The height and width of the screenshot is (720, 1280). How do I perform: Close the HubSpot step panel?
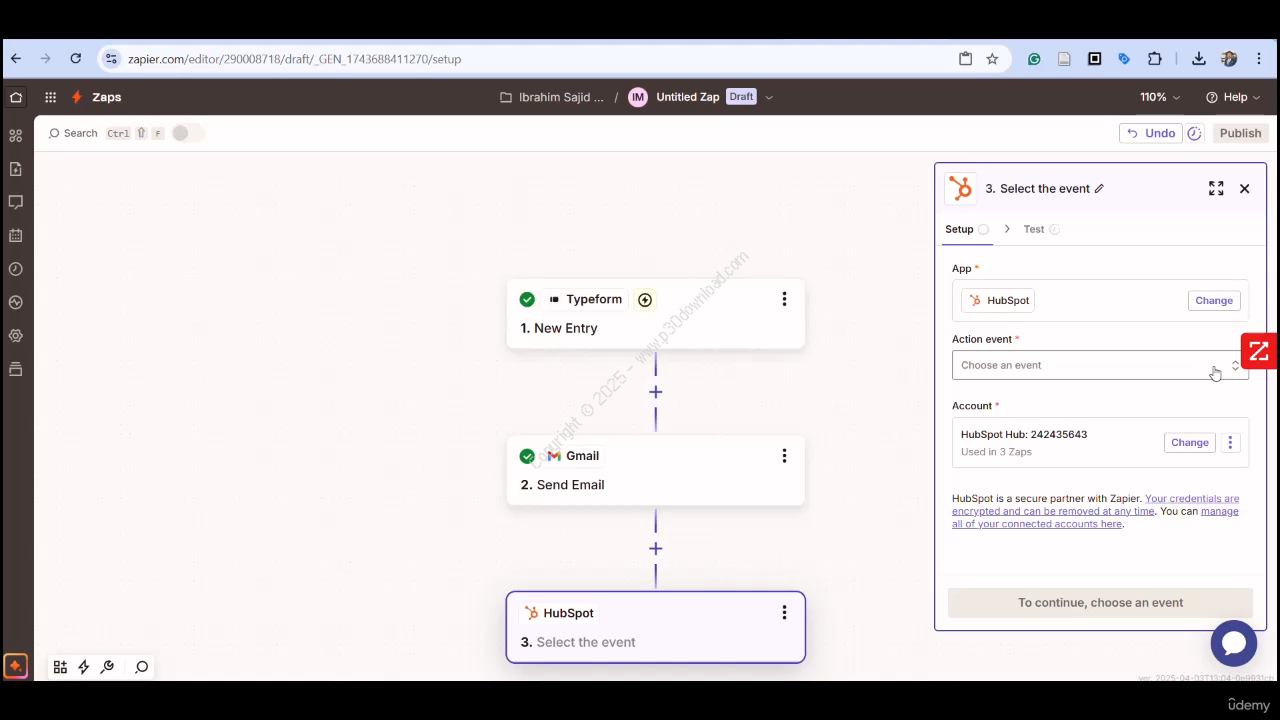click(x=1245, y=188)
